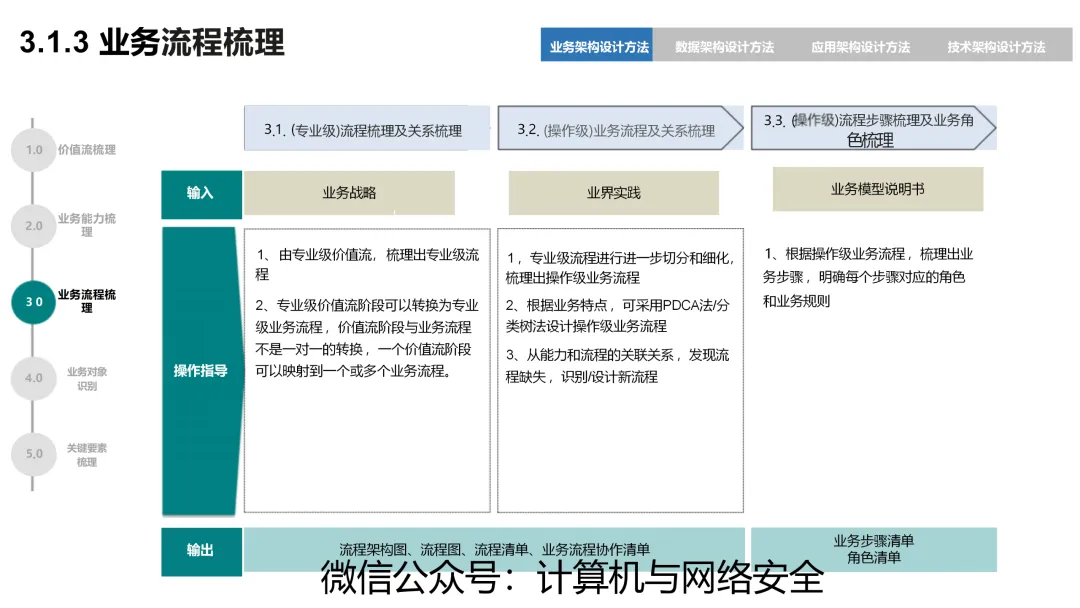Click the 3.1.3 业务流程梳理 title

click(152, 43)
